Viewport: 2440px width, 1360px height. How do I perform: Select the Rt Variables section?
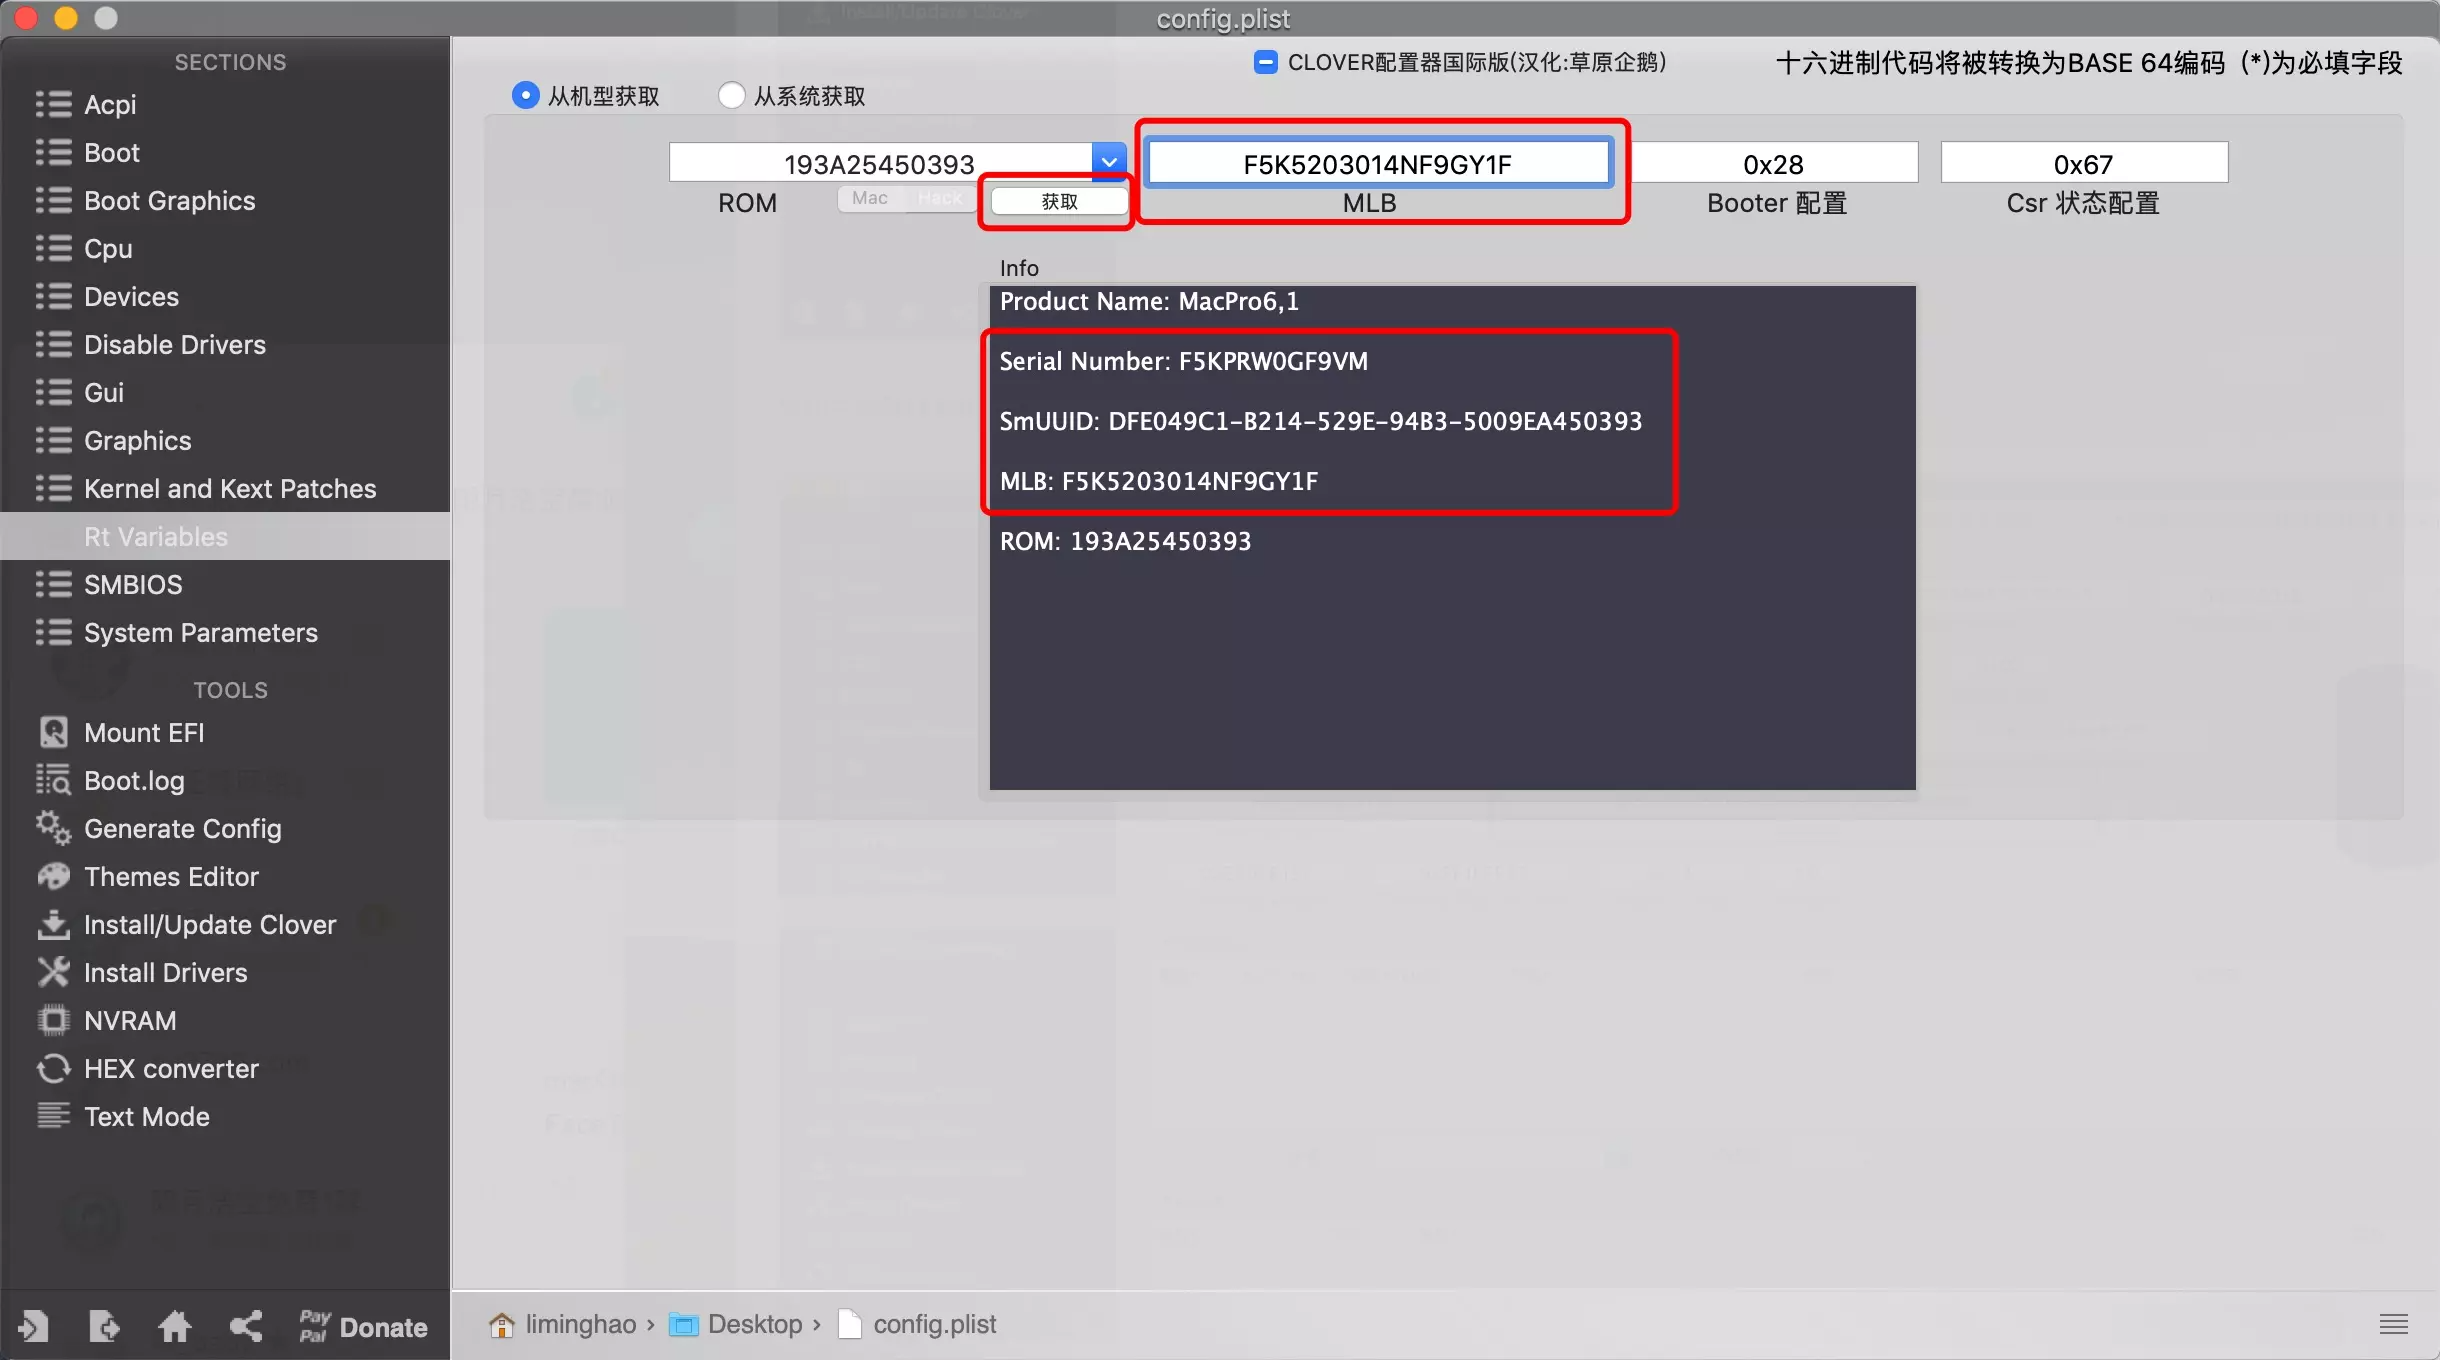pos(225,537)
